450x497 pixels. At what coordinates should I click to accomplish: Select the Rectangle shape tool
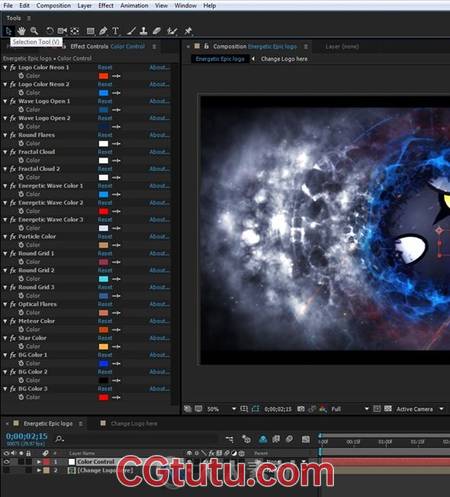[x=90, y=31]
